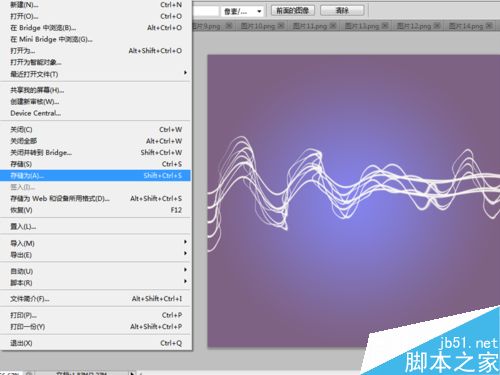Expand 导出(E) submenu

point(96,255)
